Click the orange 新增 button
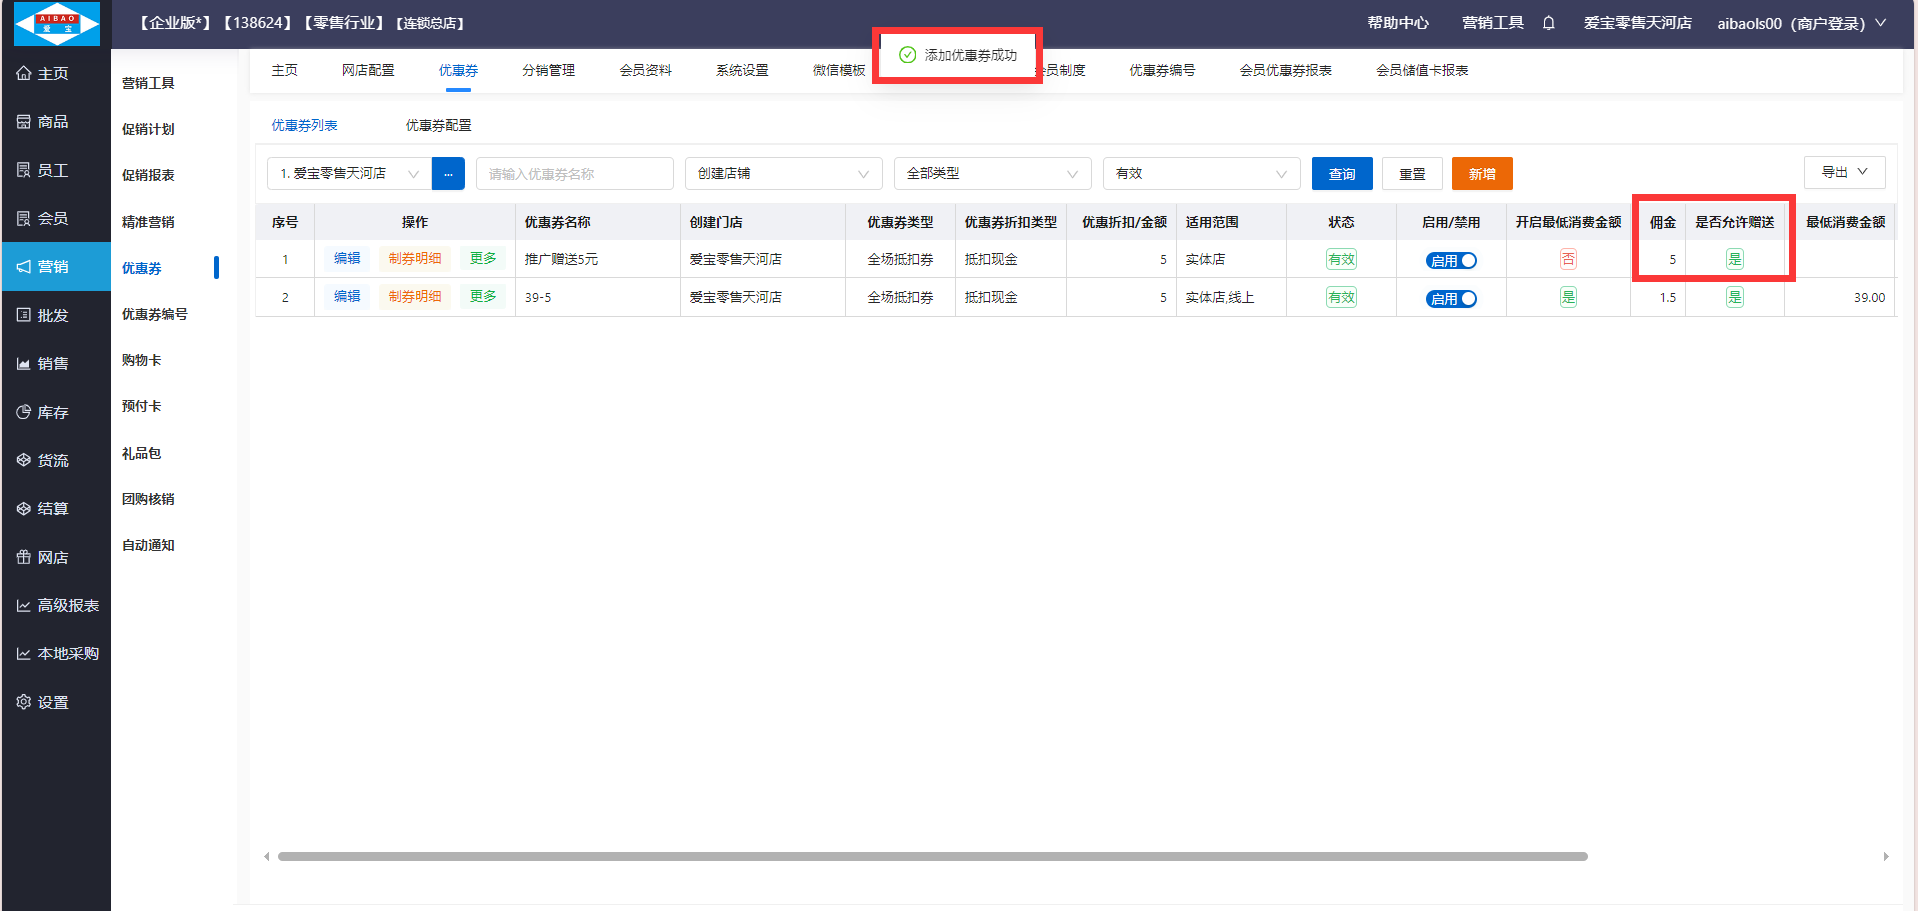Image resolution: width=1918 pixels, height=911 pixels. [x=1481, y=173]
